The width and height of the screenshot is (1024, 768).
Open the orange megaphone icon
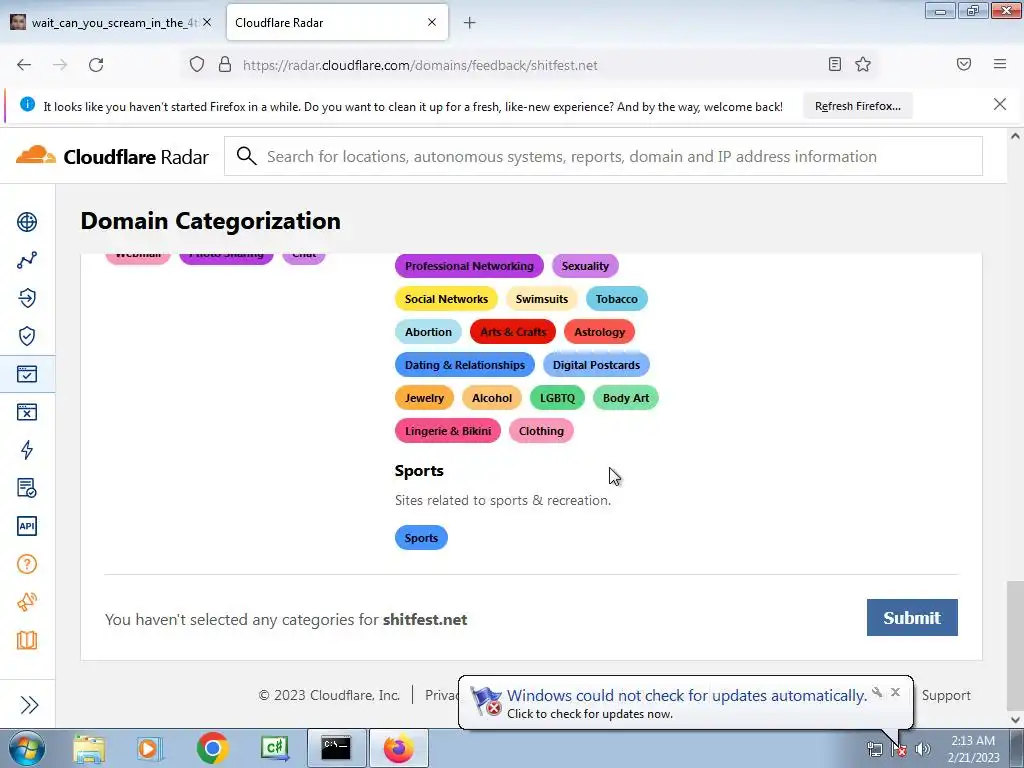tap(27, 602)
